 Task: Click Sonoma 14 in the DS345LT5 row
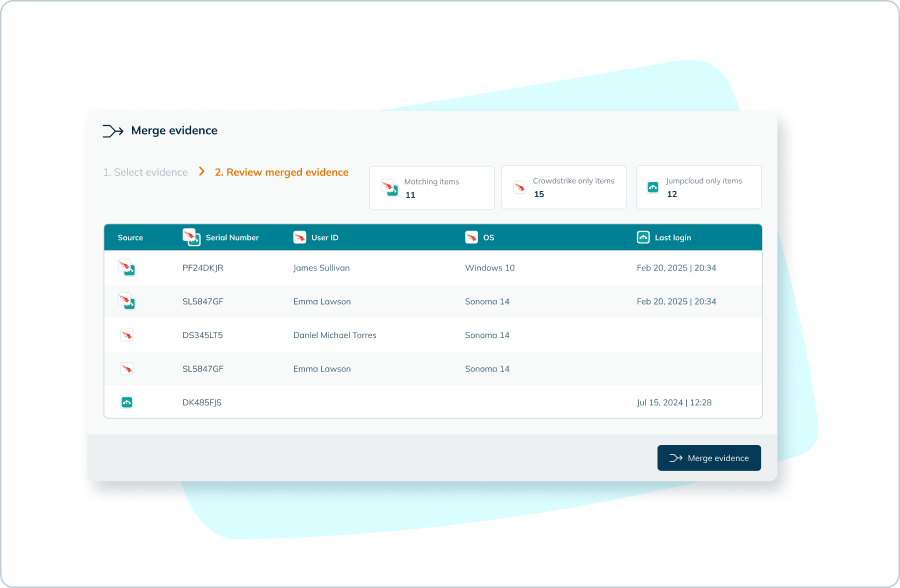(487, 335)
